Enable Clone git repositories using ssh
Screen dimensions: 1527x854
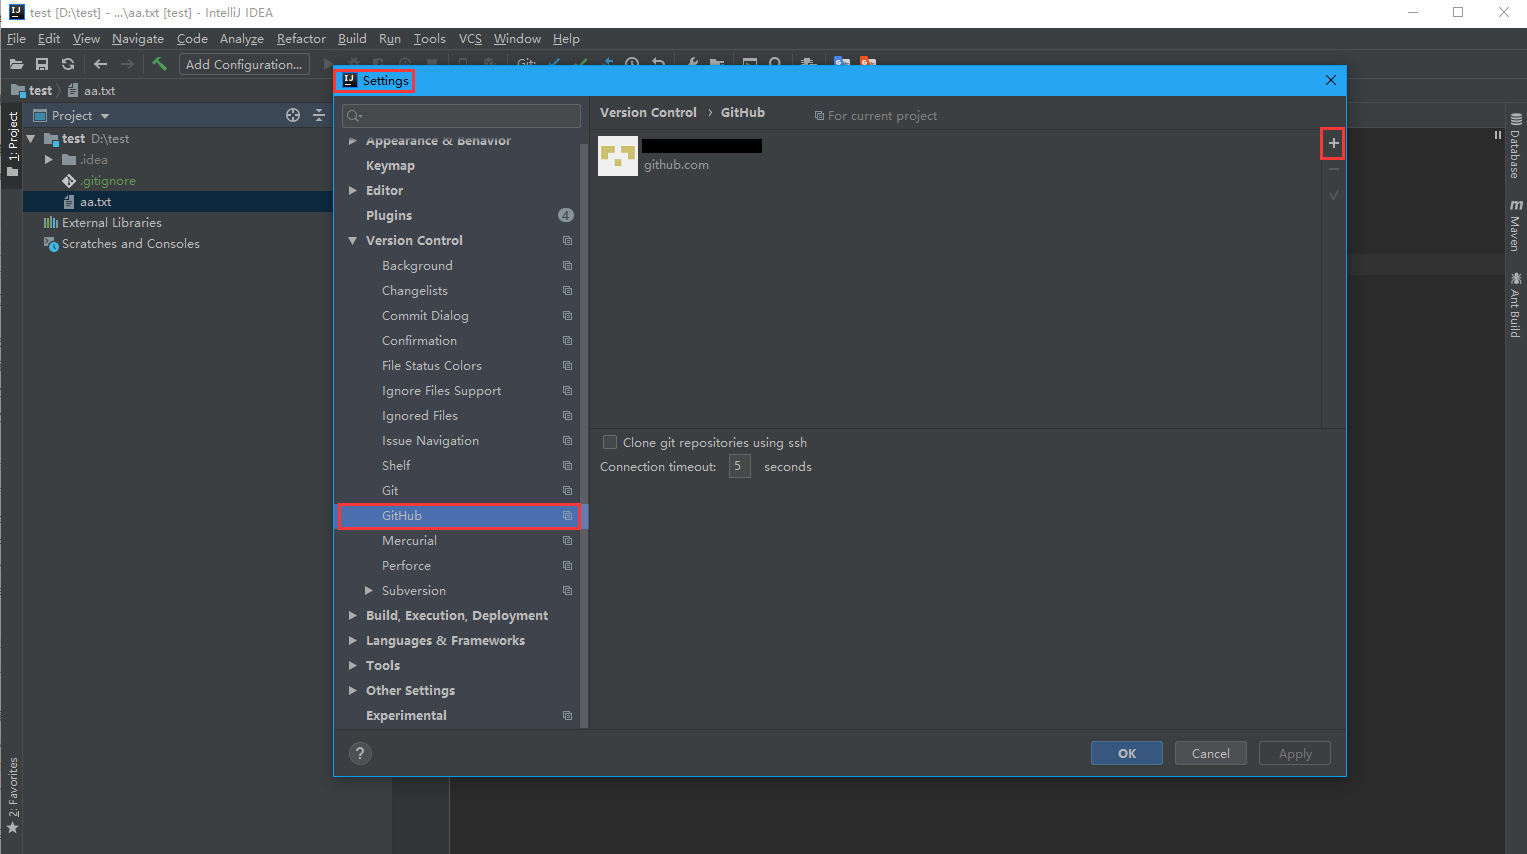click(x=609, y=442)
